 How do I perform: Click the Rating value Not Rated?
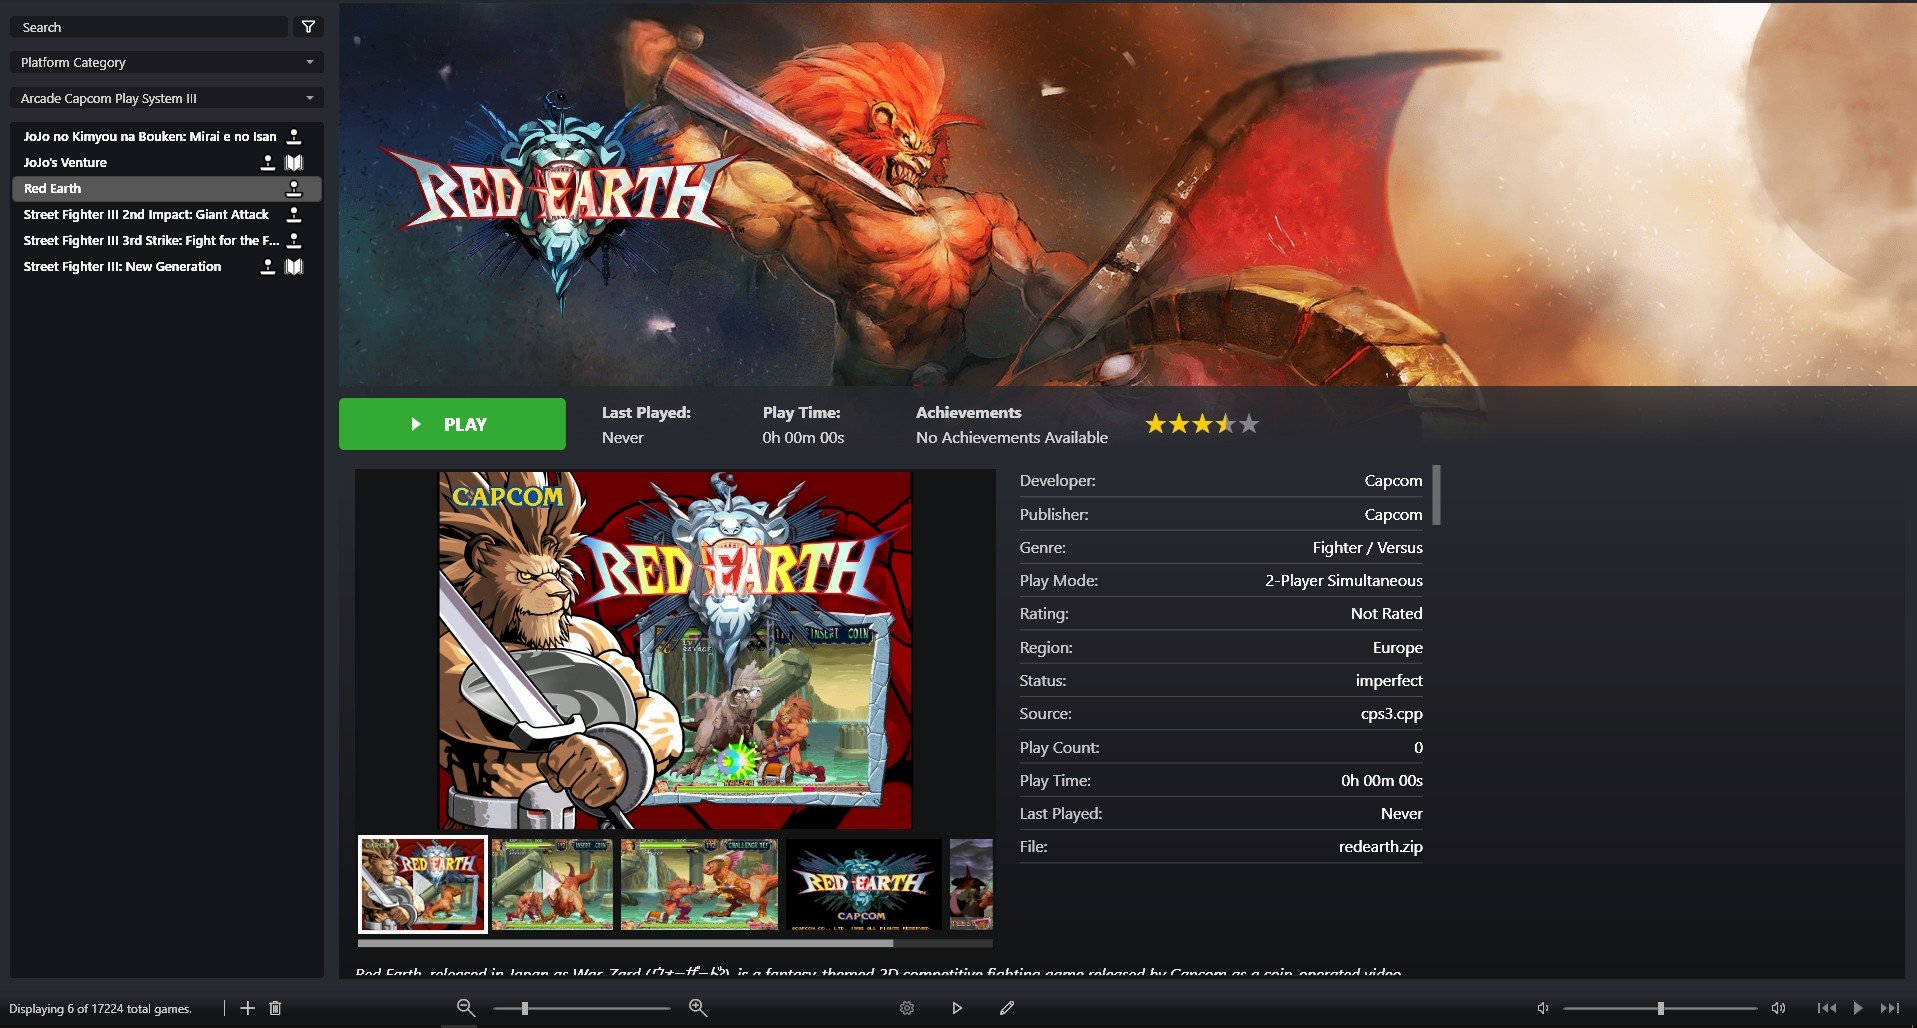[x=1386, y=614]
